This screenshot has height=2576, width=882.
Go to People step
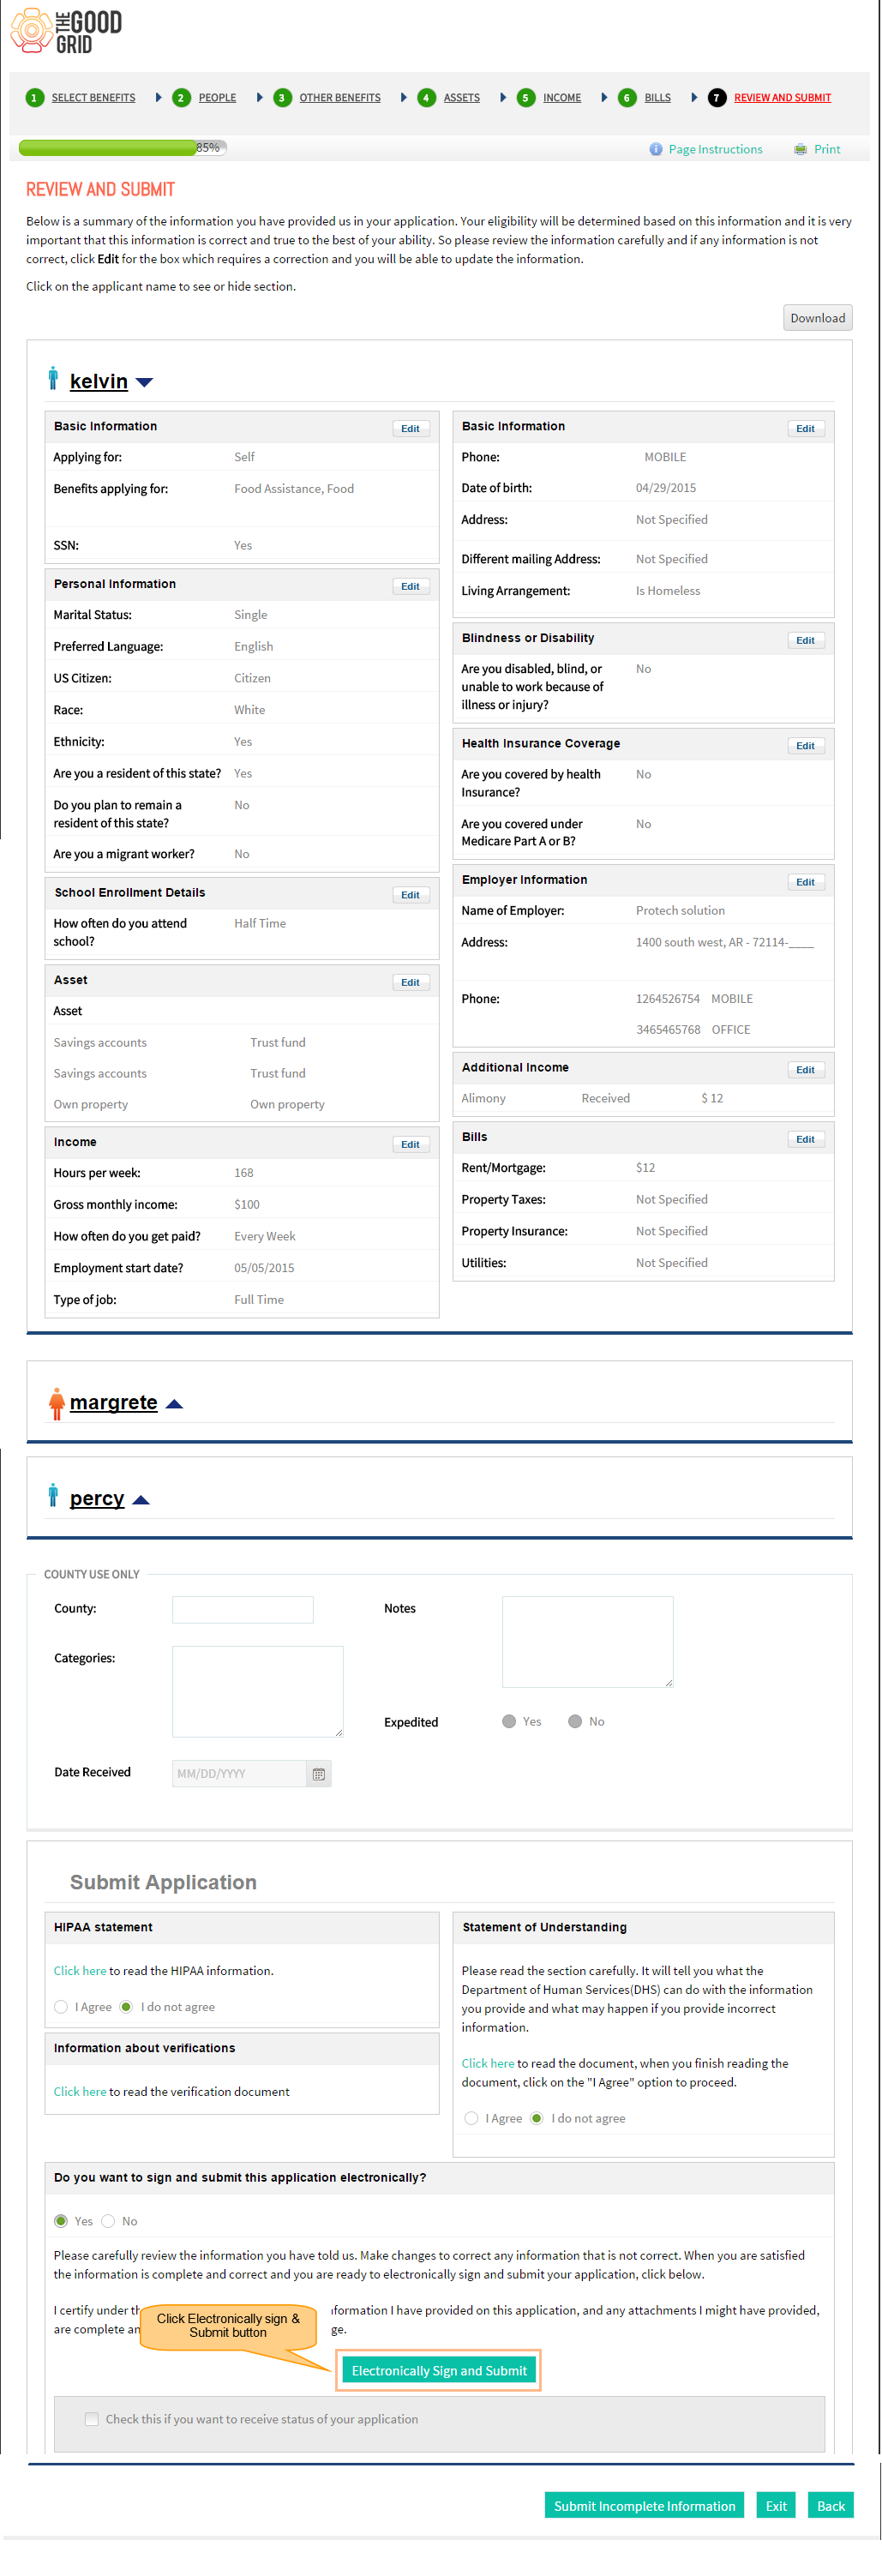(x=217, y=98)
